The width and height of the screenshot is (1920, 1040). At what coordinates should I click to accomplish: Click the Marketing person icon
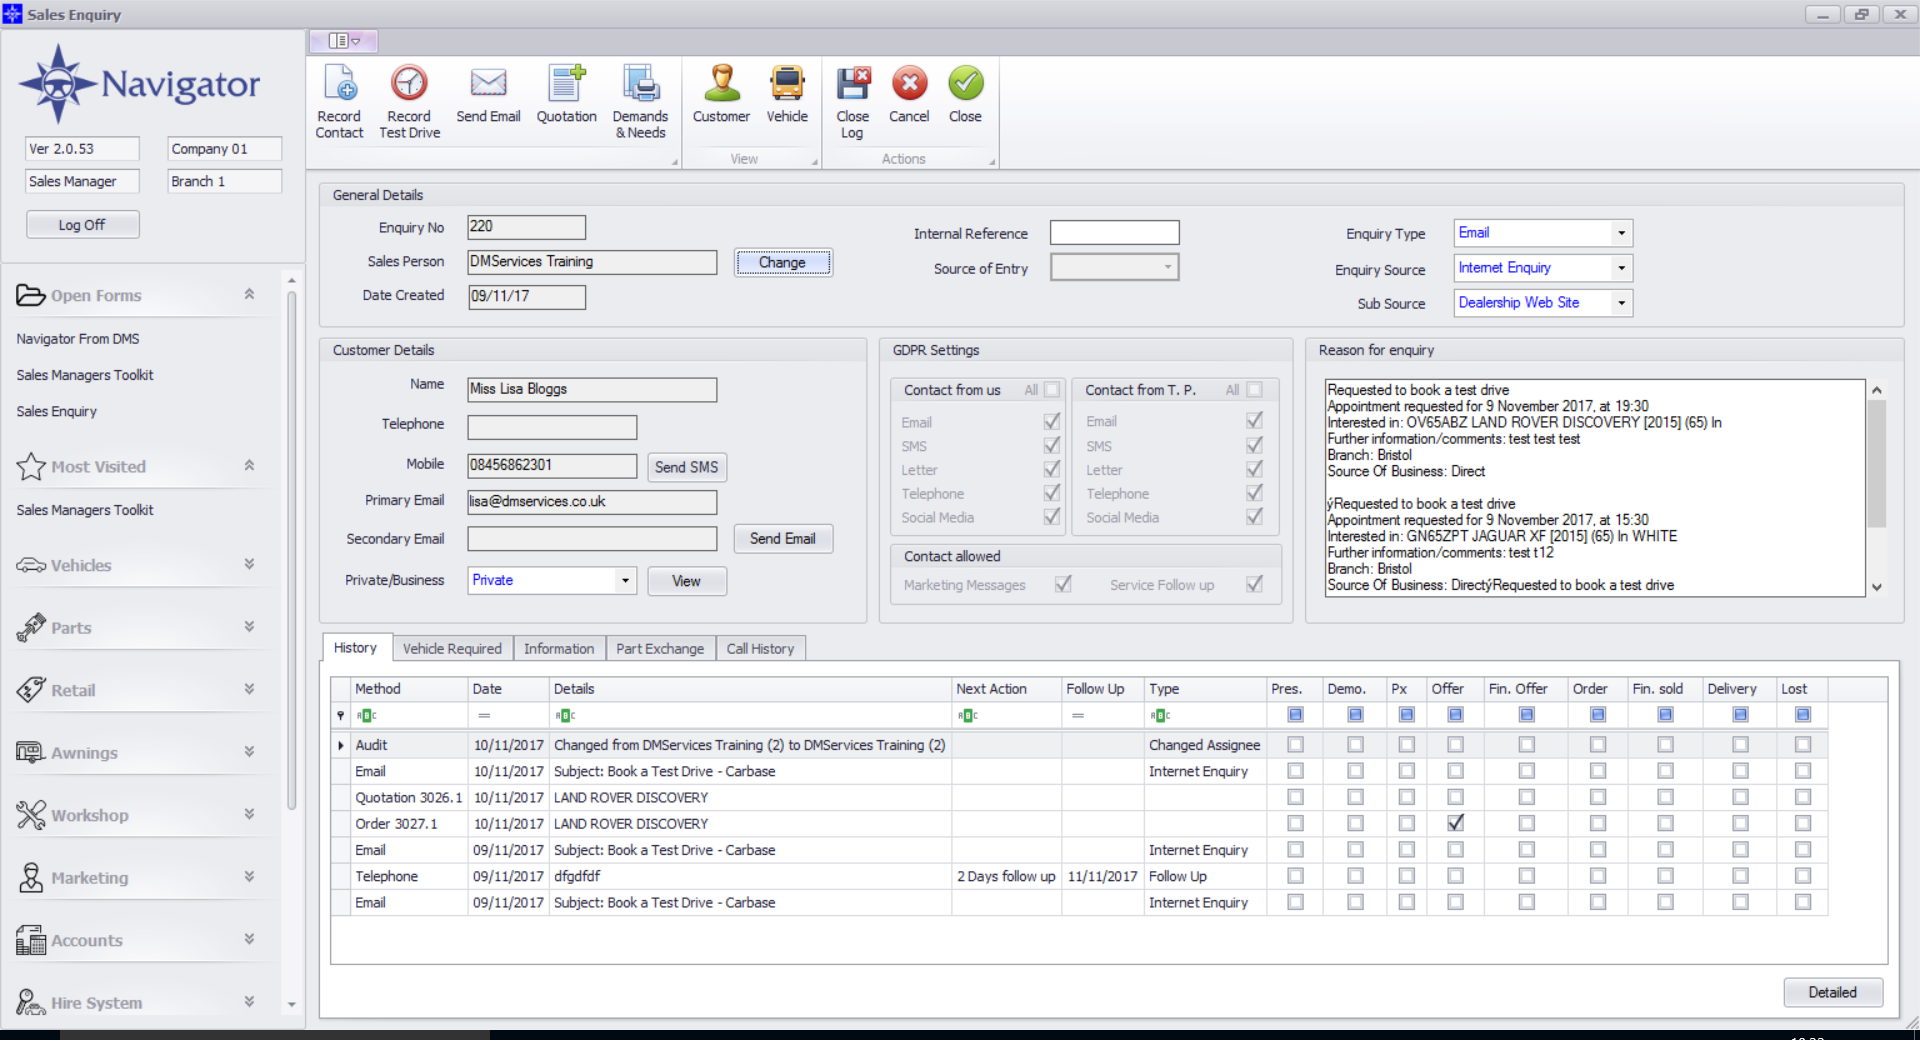tap(31, 877)
